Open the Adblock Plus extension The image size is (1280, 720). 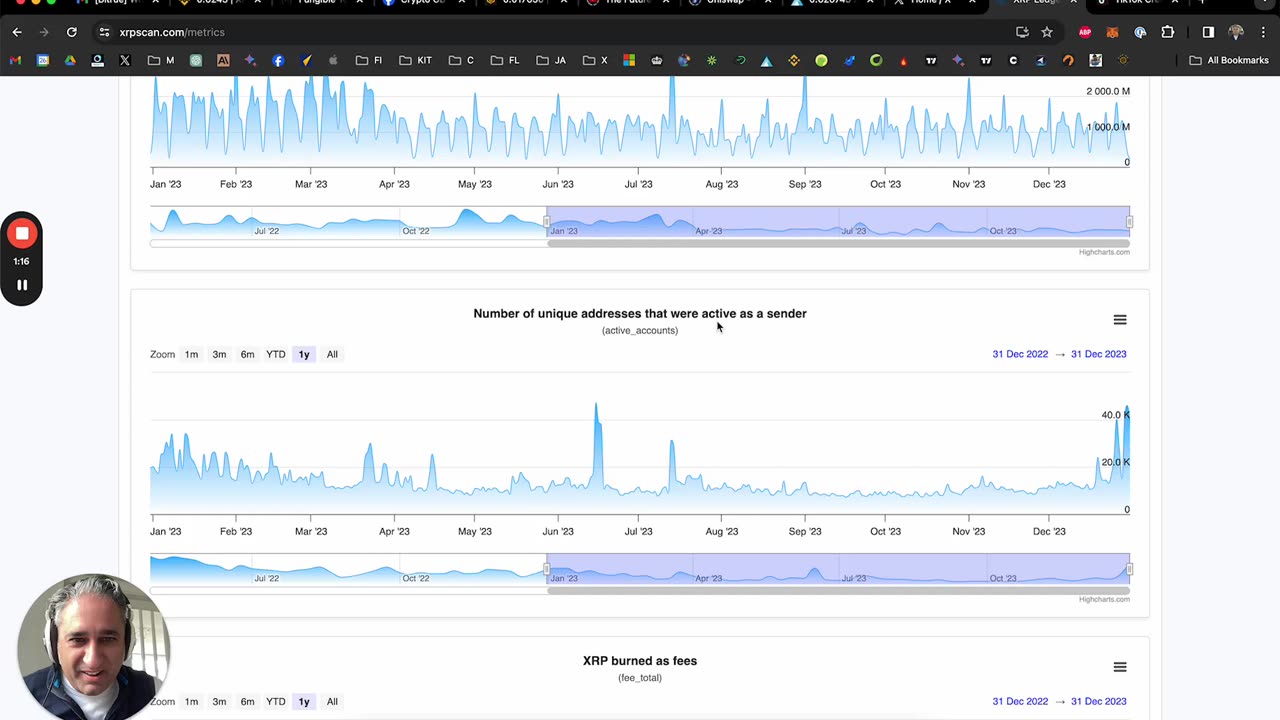point(1085,32)
